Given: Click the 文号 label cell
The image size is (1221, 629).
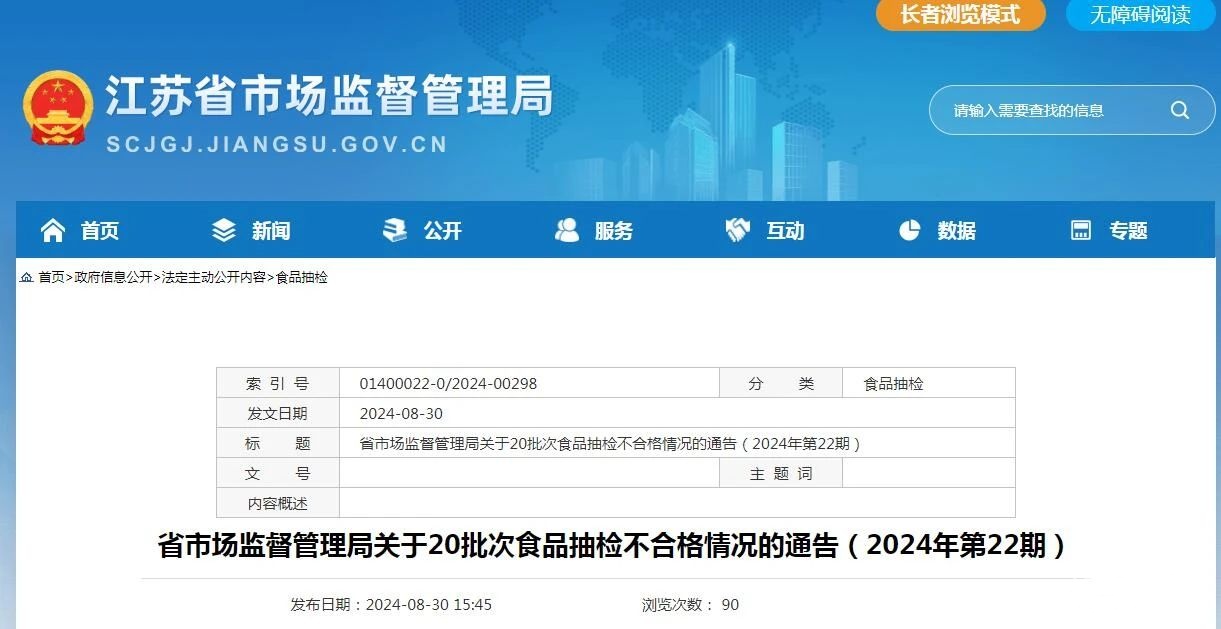Looking at the screenshot, I should (278, 473).
